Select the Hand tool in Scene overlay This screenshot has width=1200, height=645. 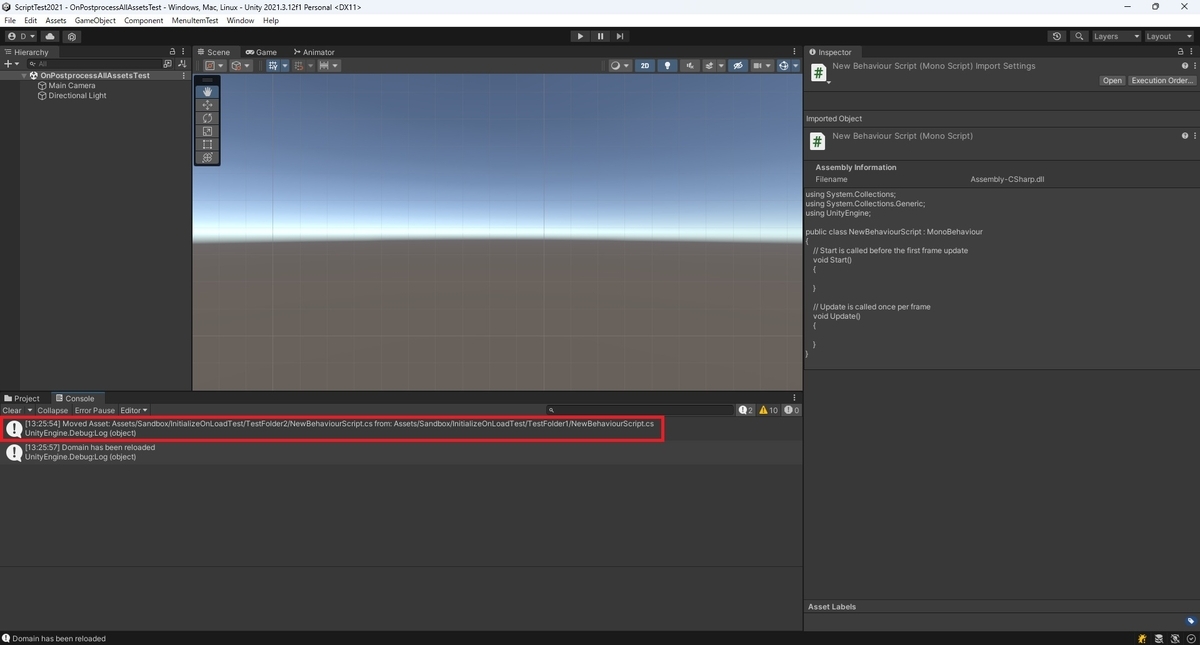tap(207, 92)
